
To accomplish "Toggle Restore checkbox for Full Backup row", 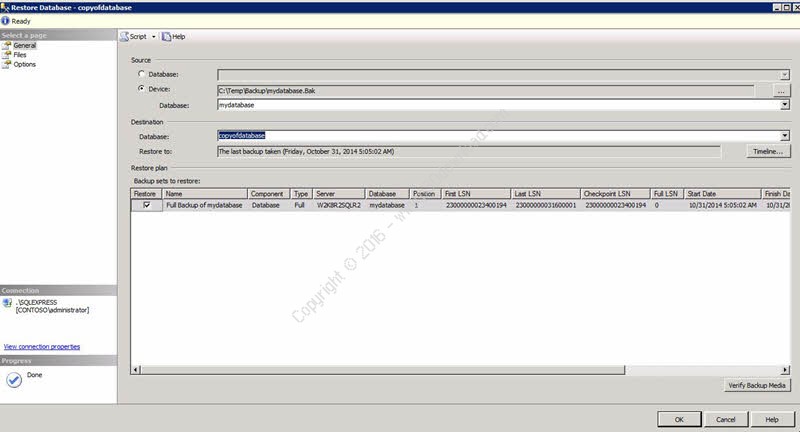I will click(x=147, y=205).
